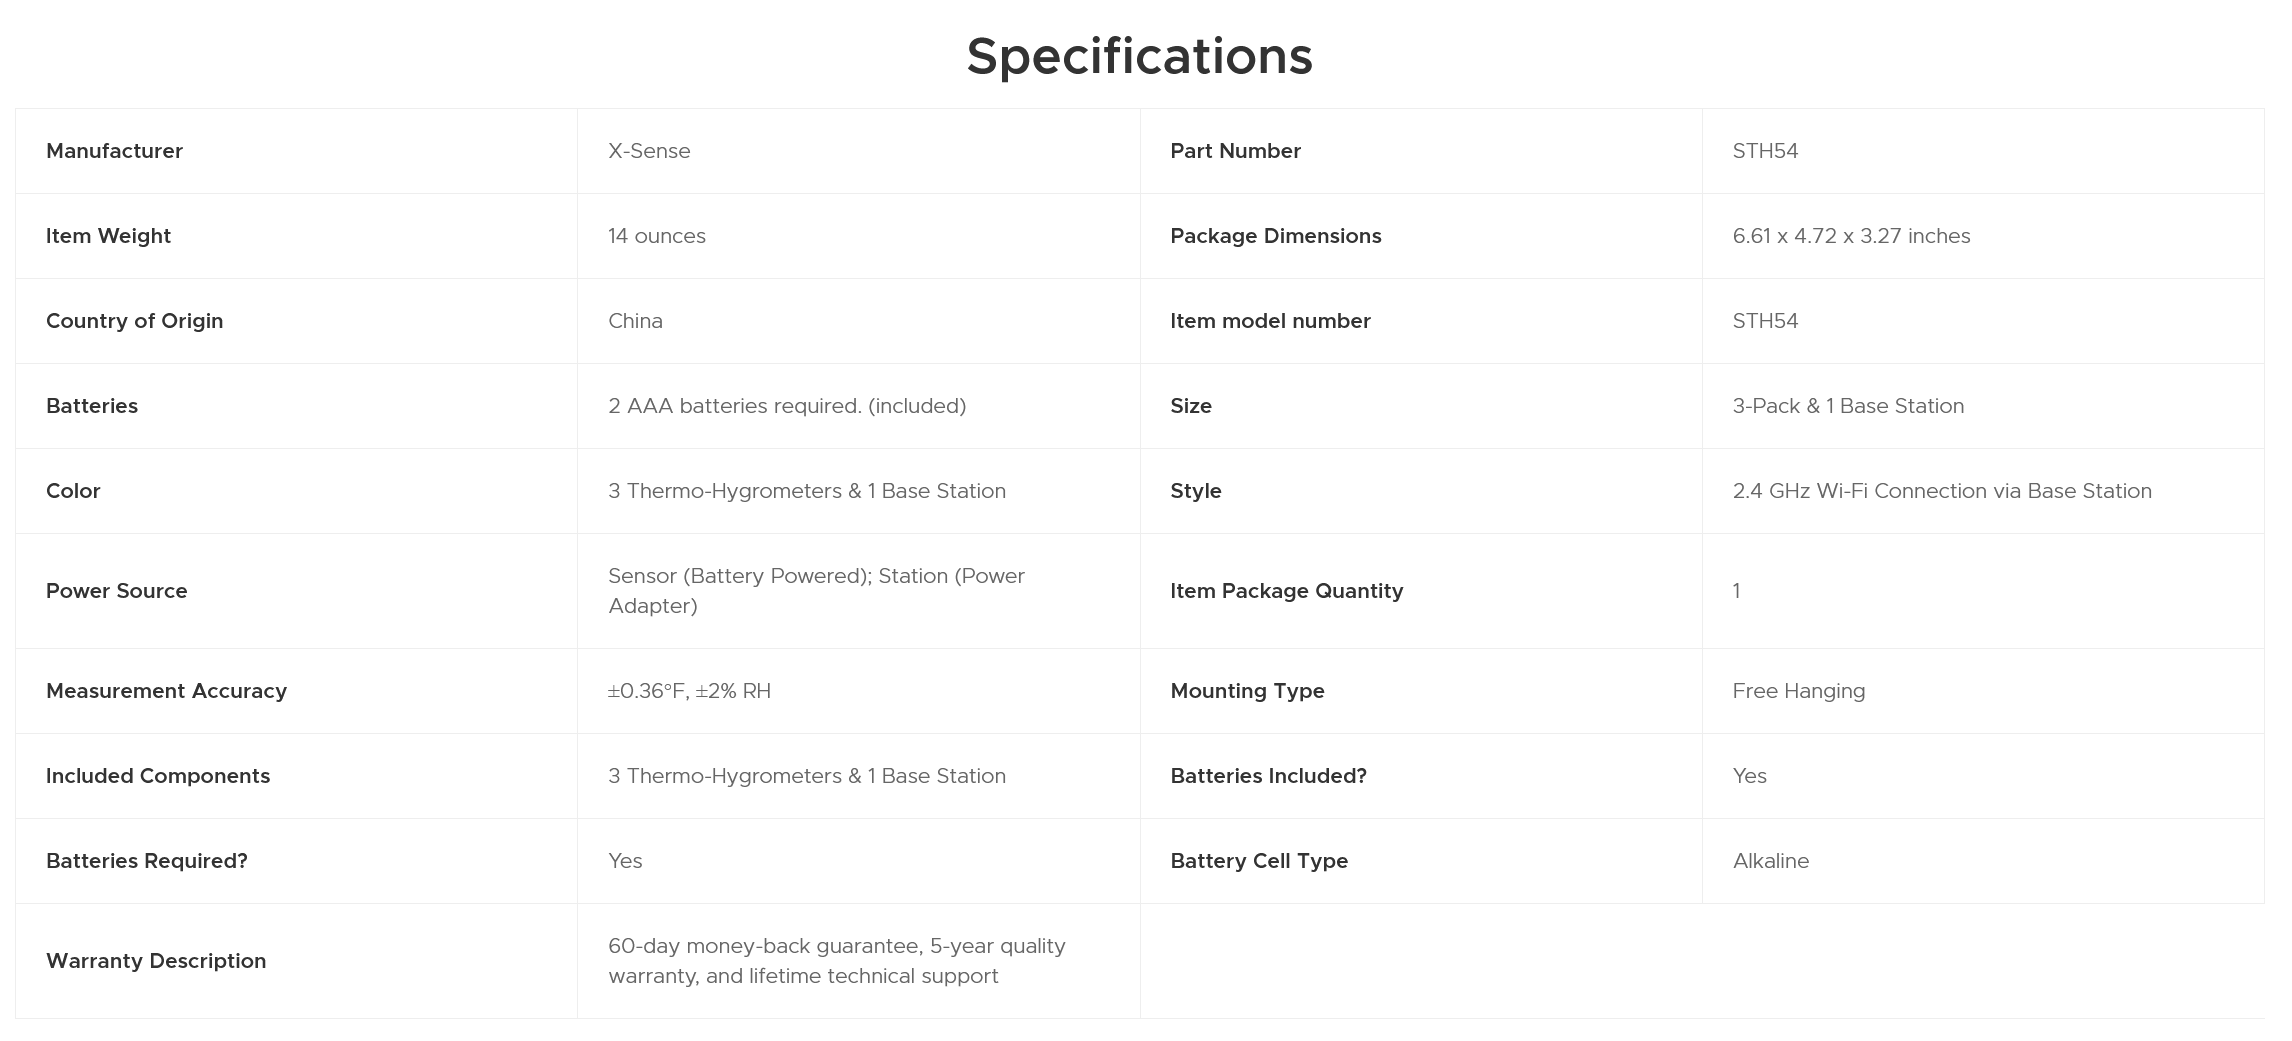The height and width of the screenshot is (1041, 2292).
Task: Click the Power Source description text
Action: (x=816, y=591)
